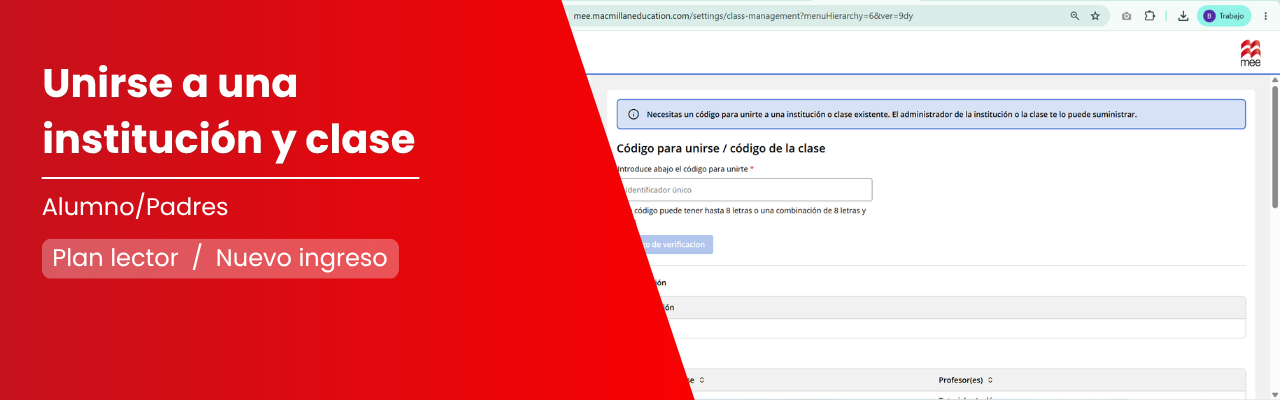The width and height of the screenshot is (1280, 400).
Task: Open the Trabajo profile button
Action: [1223, 16]
